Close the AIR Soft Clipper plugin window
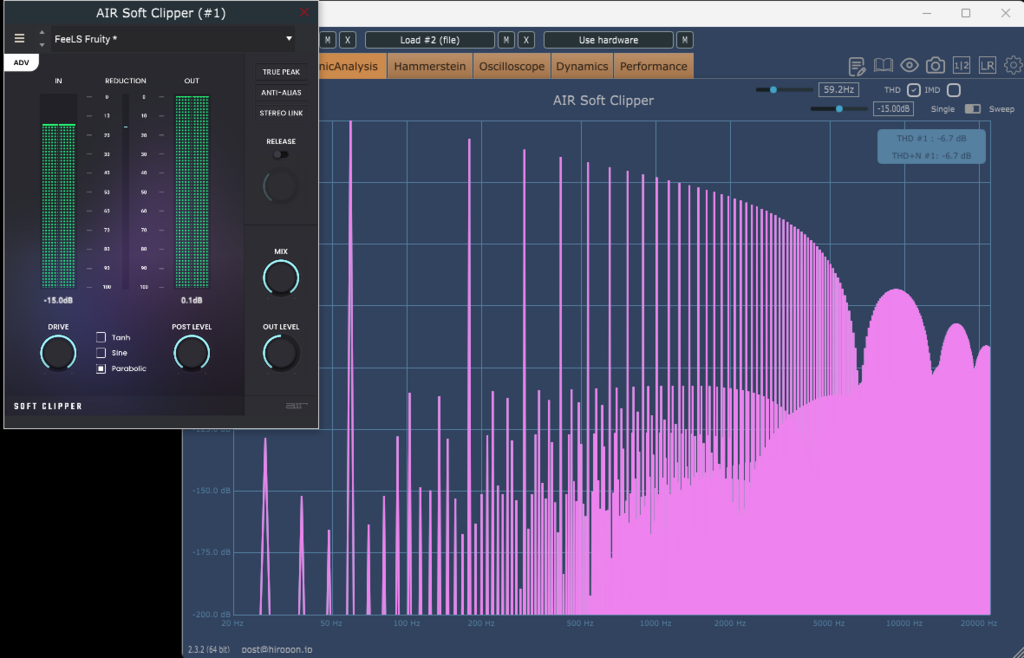The width and height of the screenshot is (1024, 658). tap(304, 12)
